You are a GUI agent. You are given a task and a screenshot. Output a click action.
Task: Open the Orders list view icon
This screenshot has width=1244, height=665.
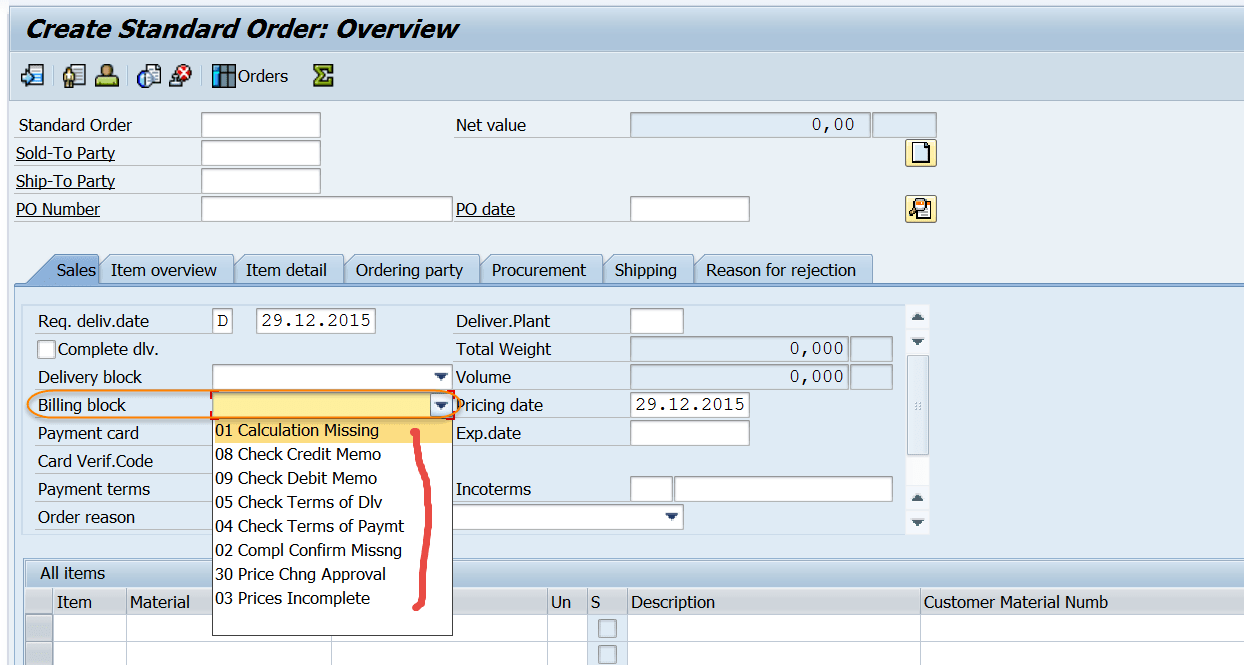coord(222,75)
